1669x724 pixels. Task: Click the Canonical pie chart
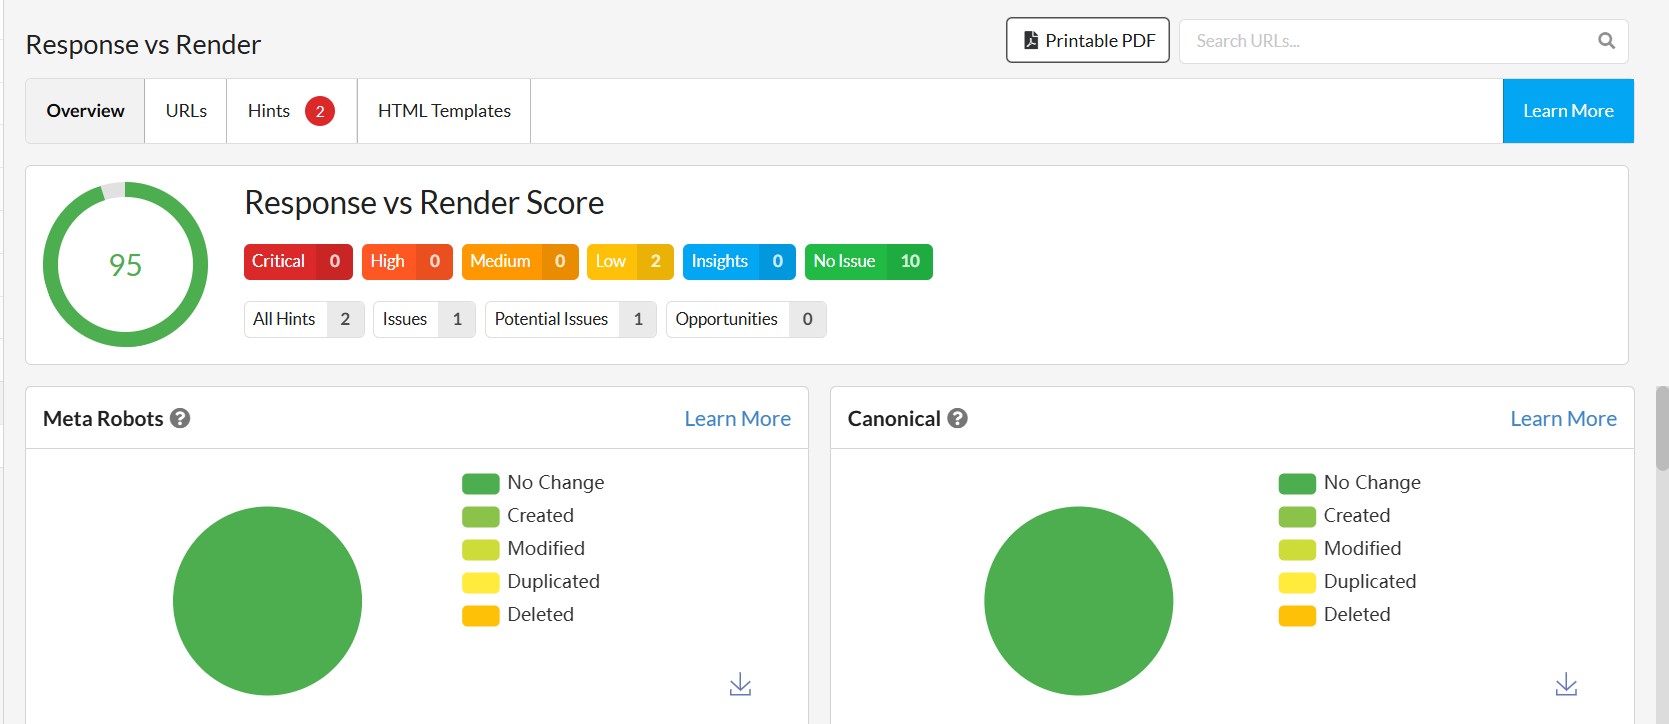pyautogui.click(x=1078, y=601)
